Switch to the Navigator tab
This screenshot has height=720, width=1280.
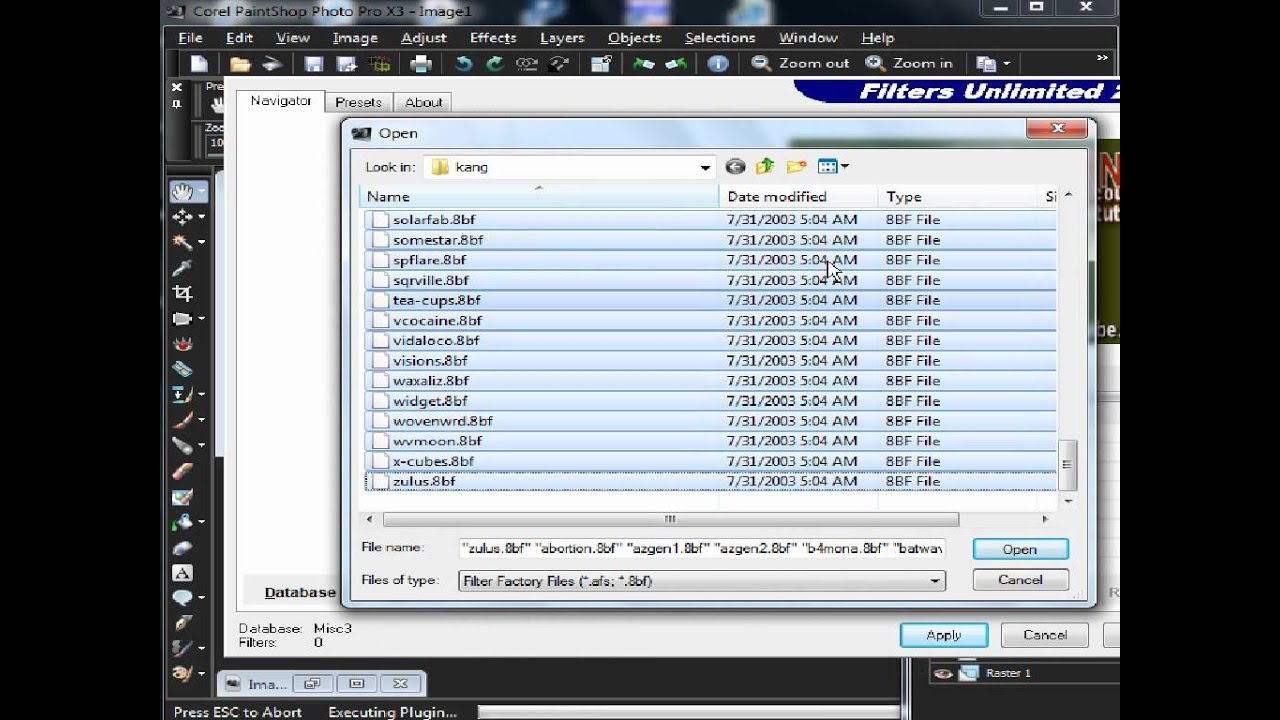click(281, 101)
